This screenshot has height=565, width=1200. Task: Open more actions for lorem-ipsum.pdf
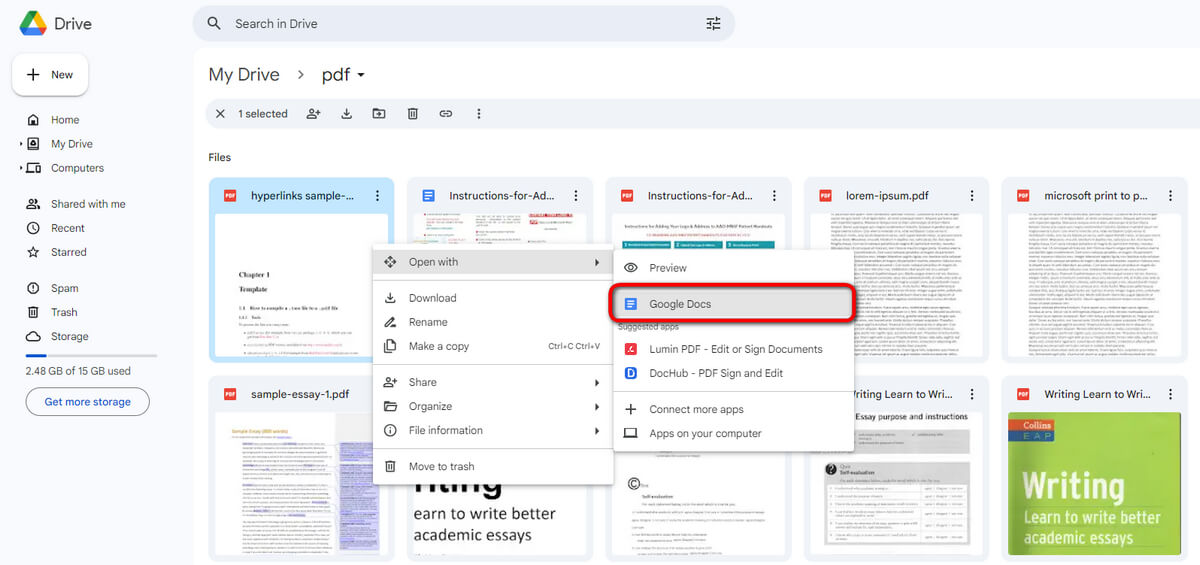click(971, 196)
